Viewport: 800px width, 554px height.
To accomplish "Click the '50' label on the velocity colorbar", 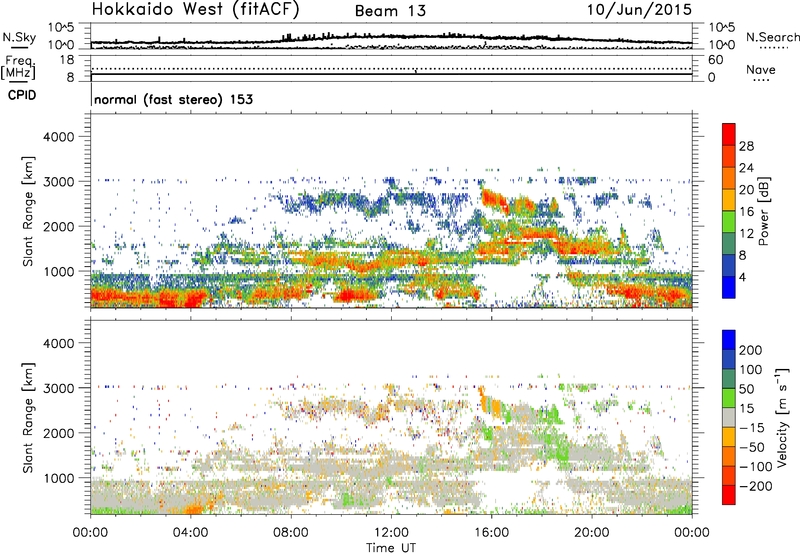I will [x=746, y=389].
